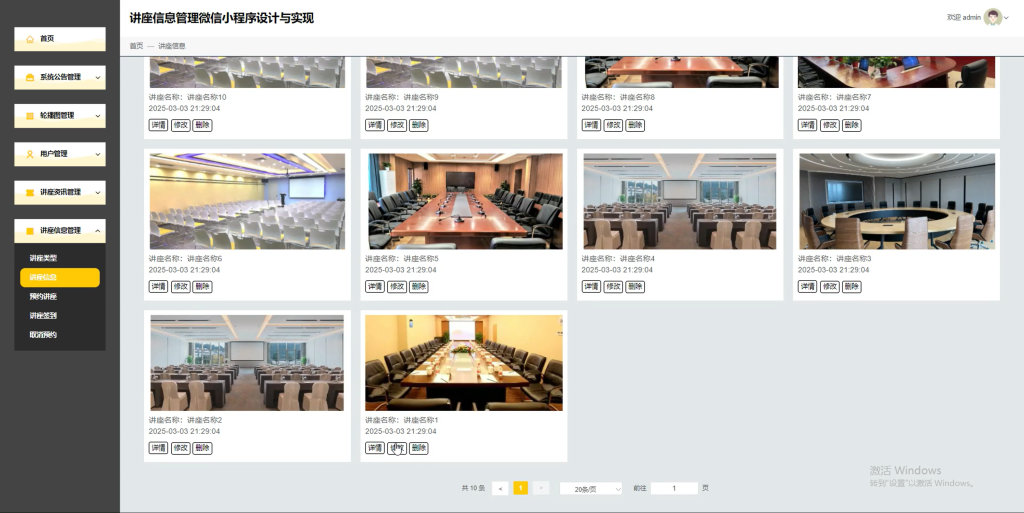This screenshot has height=513, width=1024.
Task: Click 详情 button for 讲座名称1
Action: coord(375,448)
